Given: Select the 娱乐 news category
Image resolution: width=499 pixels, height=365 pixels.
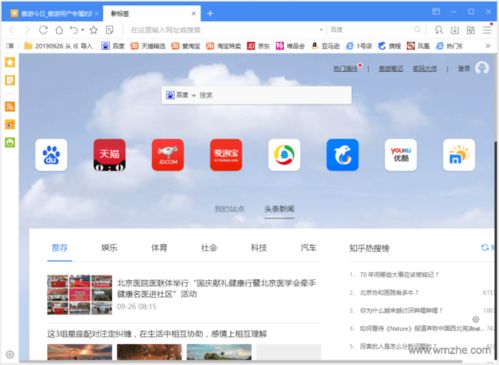Looking at the screenshot, I should pos(109,248).
